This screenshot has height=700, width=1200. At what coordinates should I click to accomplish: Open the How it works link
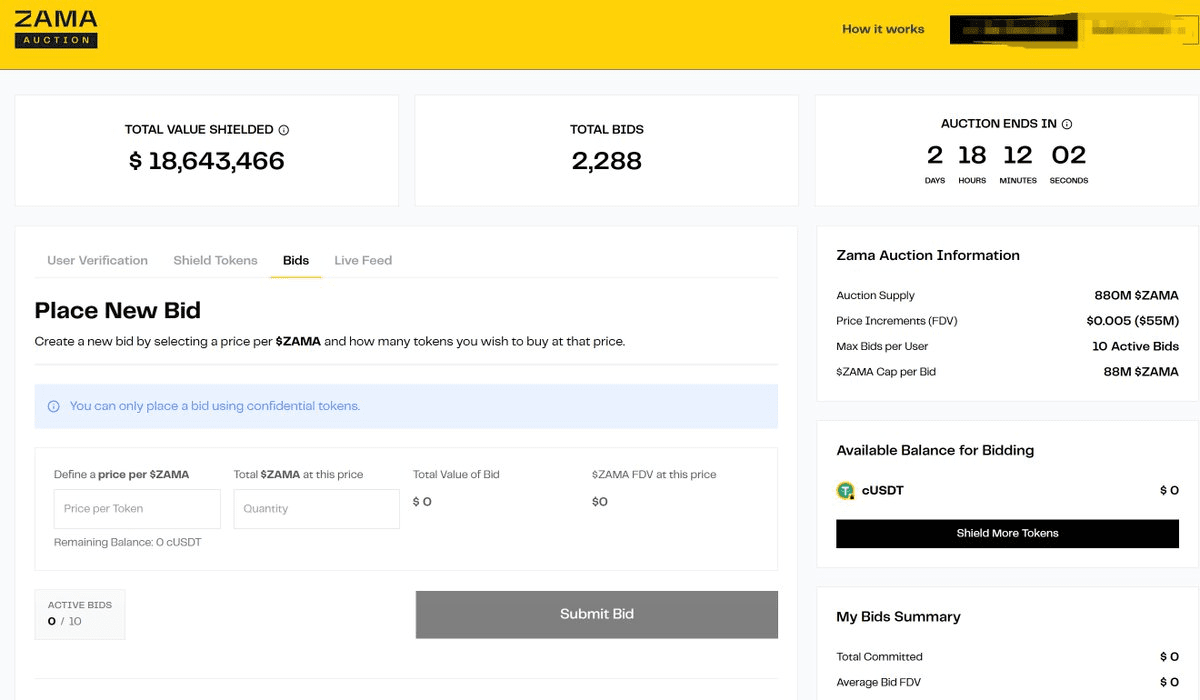pos(883,29)
